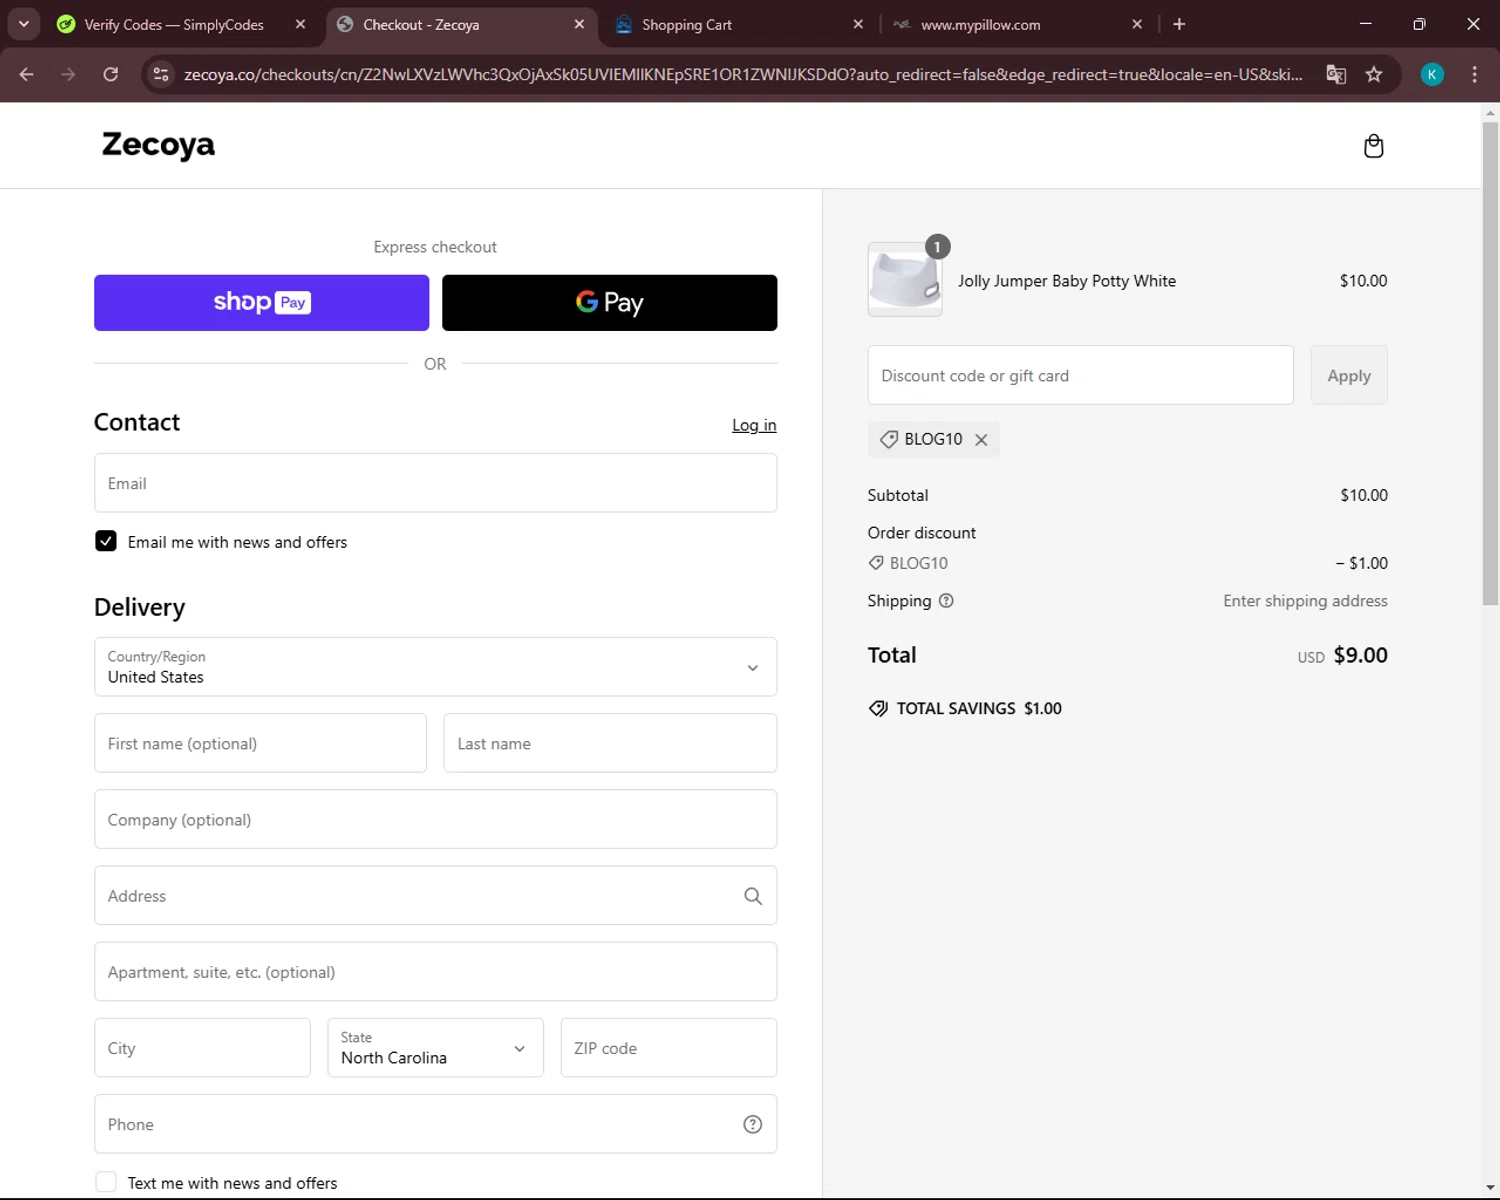Viewport: 1500px width, 1200px height.
Task: Click the browser address bar URL
Action: click(x=743, y=74)
